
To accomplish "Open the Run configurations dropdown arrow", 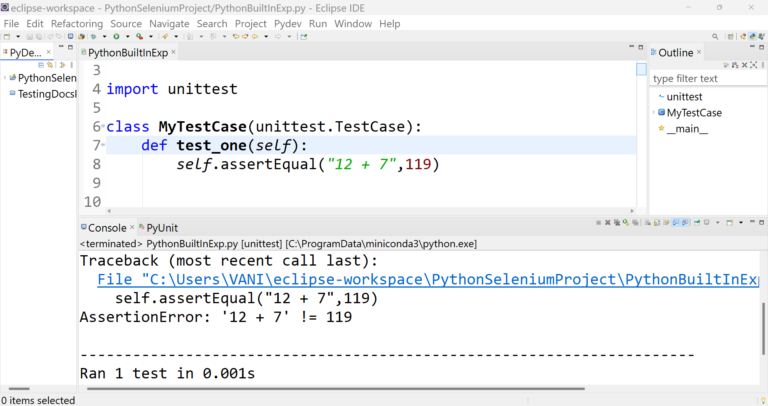I will [127, 36].
